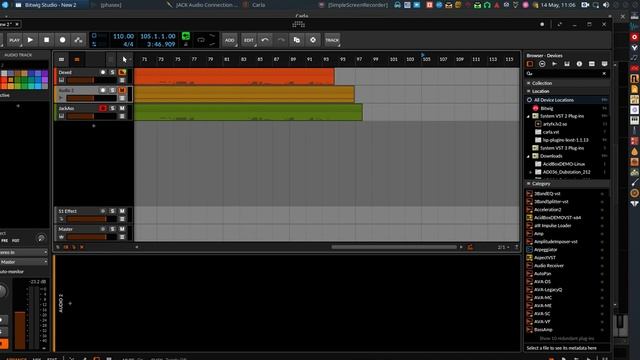
Task: Select the pointer tool in the arranger header
Action: [124, 60]
